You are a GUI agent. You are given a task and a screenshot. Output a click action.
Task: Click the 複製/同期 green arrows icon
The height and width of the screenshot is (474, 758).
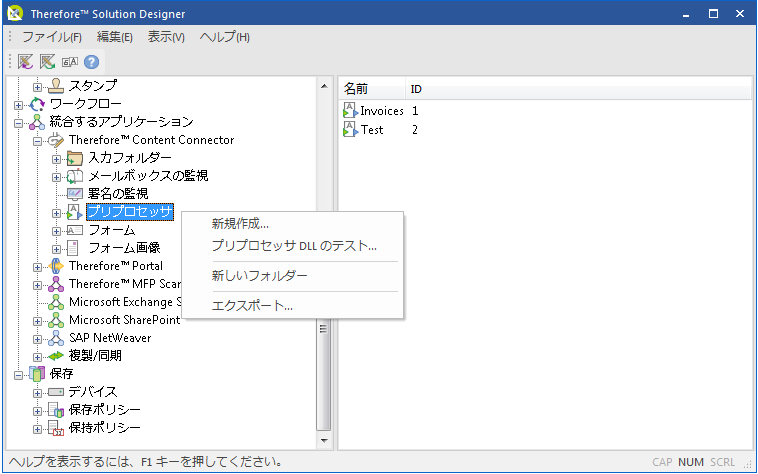(56, 356)
